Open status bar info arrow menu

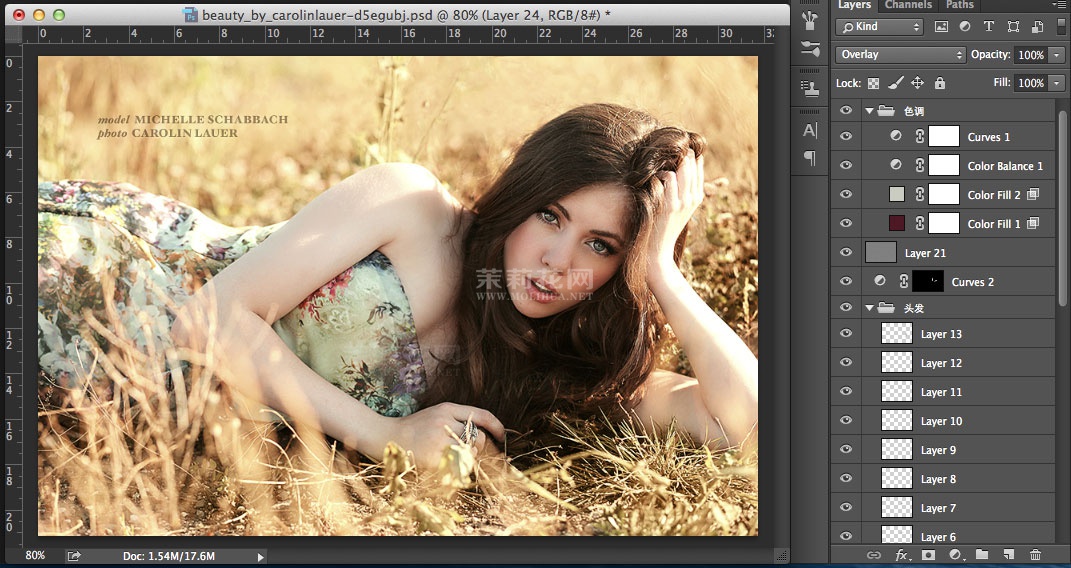point(260,556)
